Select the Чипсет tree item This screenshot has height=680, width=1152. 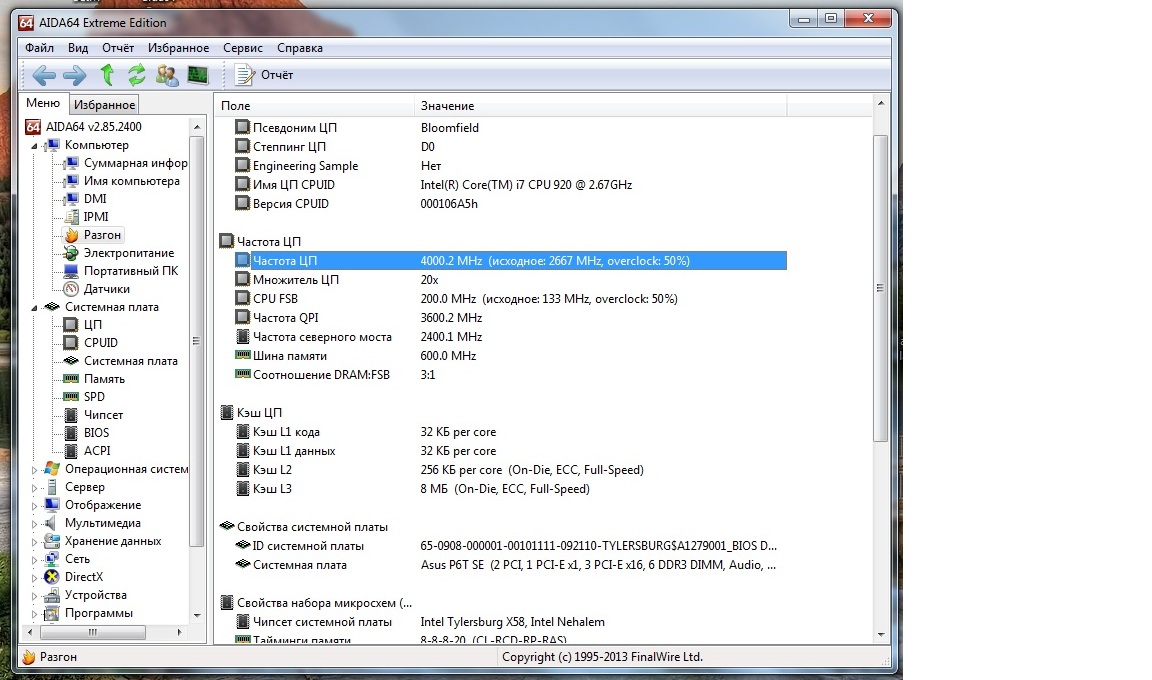pyautogui.click(x=93, y=415)
